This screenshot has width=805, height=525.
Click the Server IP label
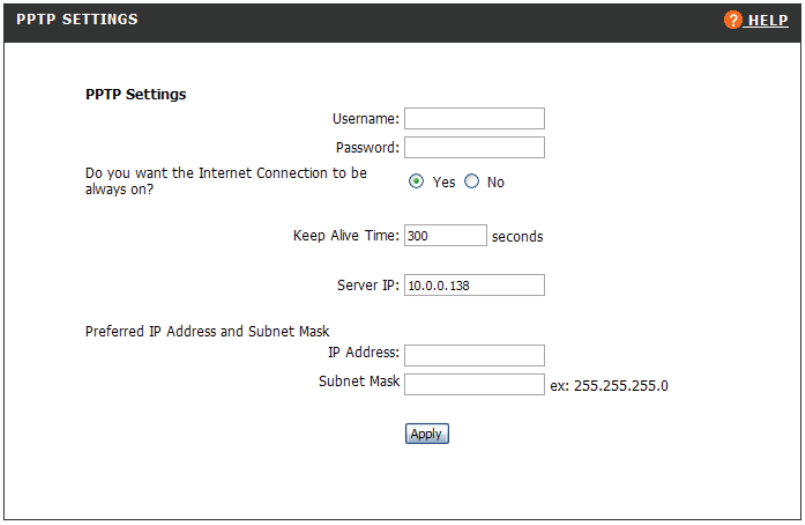pyautogui.click(x=368, y=285)
